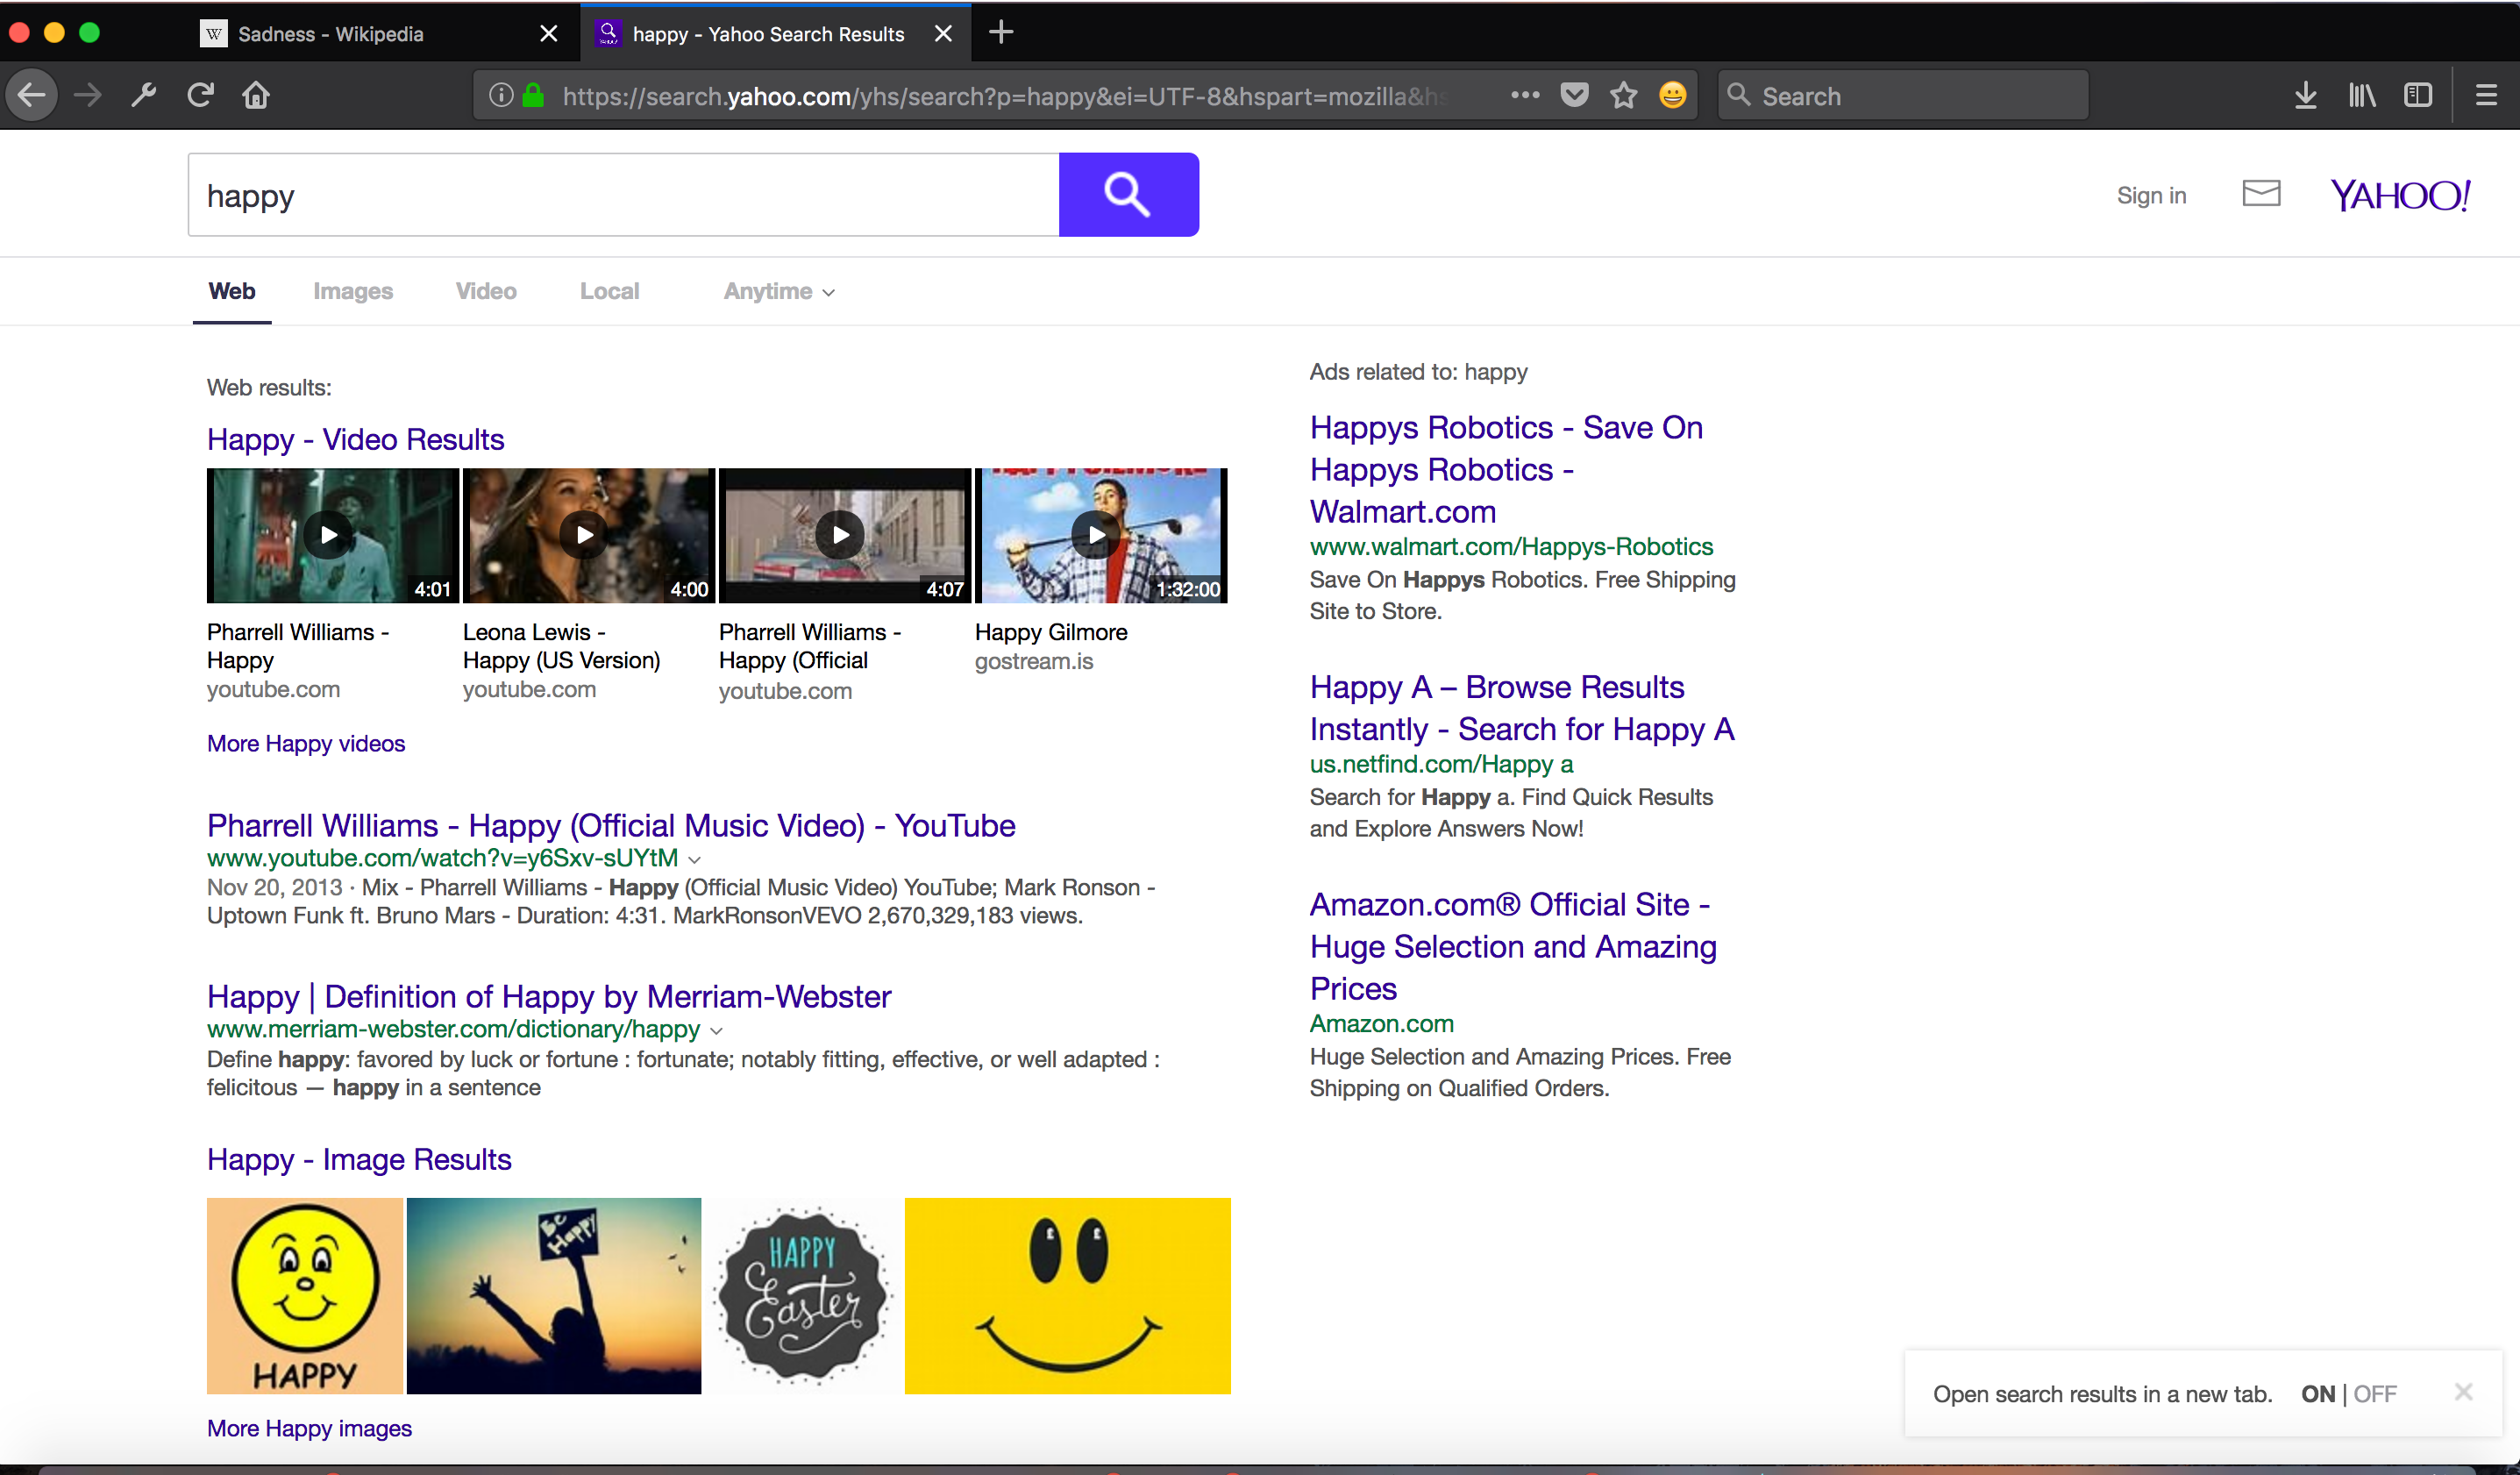Expand arrow beside youtube.com result URL
The width and height of the screenshot is (2520, 1475).
pyautogui.click(x=695, y=859)
